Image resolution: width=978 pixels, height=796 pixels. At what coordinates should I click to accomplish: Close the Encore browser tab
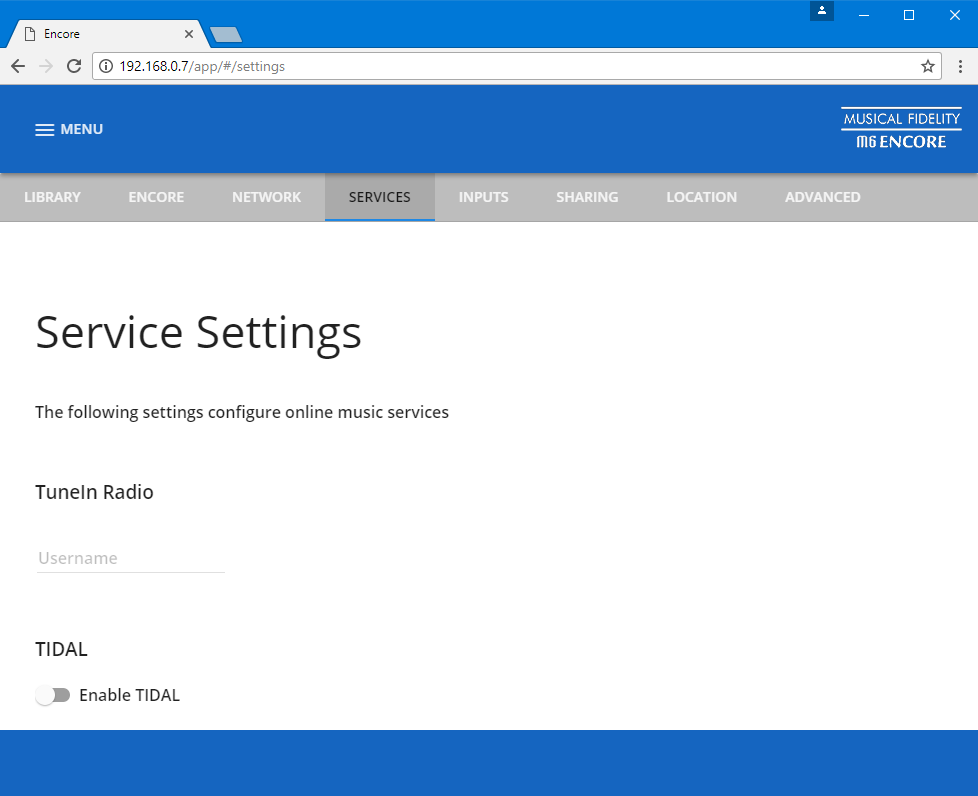coord(189,33)
